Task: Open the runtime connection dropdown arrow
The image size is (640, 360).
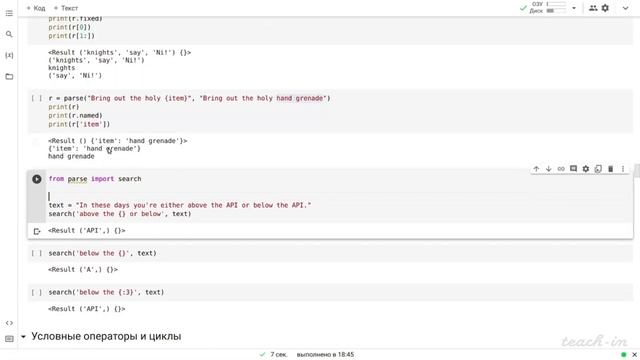Action: [574, 8]
